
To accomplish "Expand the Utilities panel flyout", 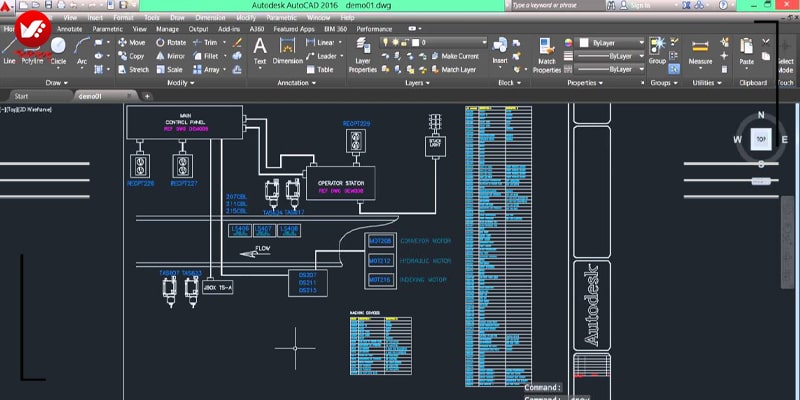I will pos(707,83).
